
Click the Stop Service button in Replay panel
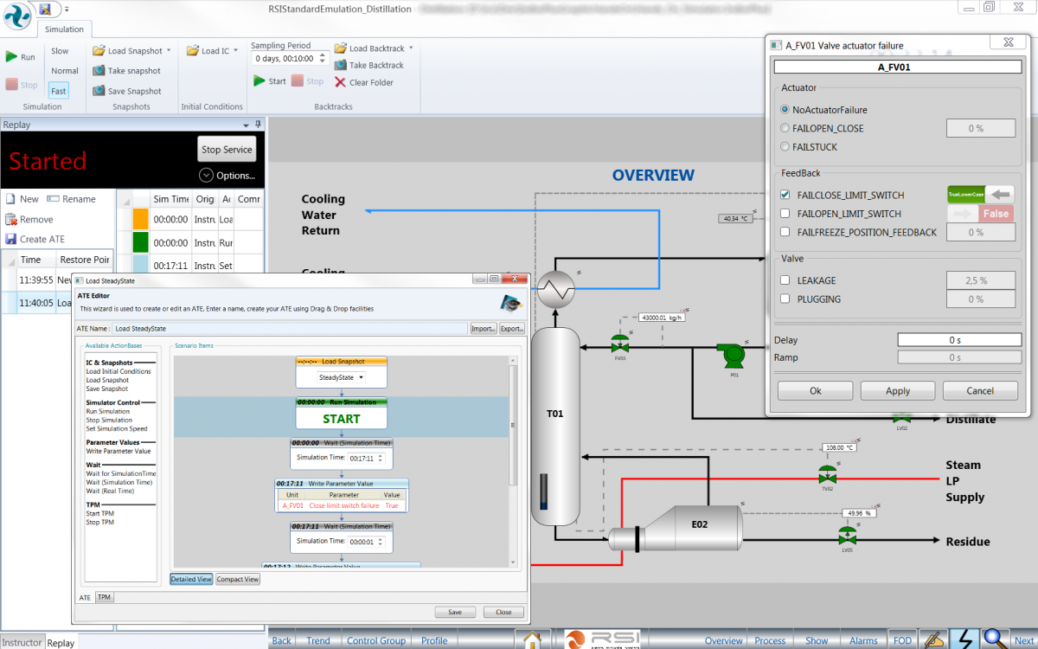pyautogui.click(x=226, y=148)
